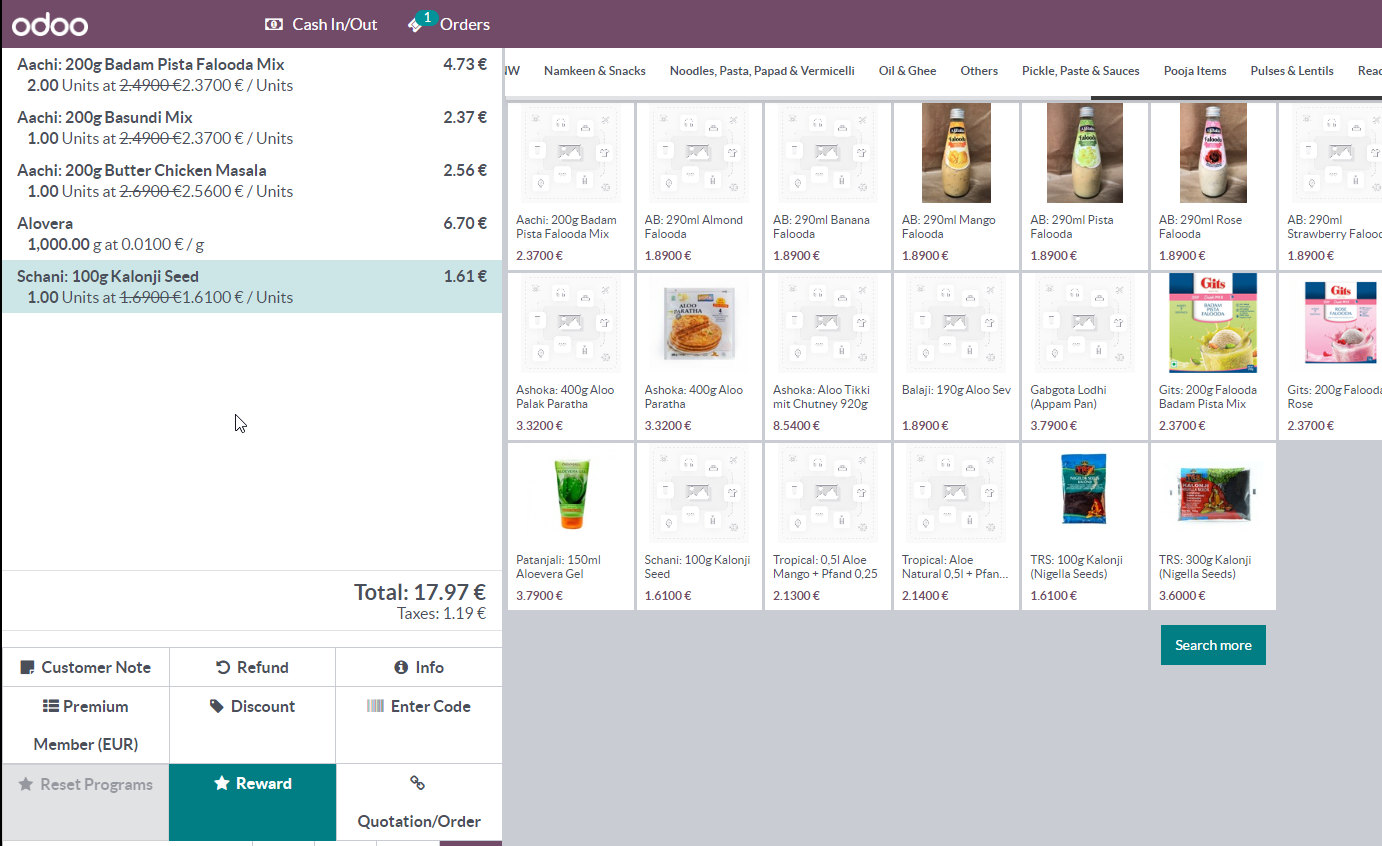Select the Schani 100g Kalonji Seed order line
This screenshot has height=846, width=1382.
coord(252,287)
